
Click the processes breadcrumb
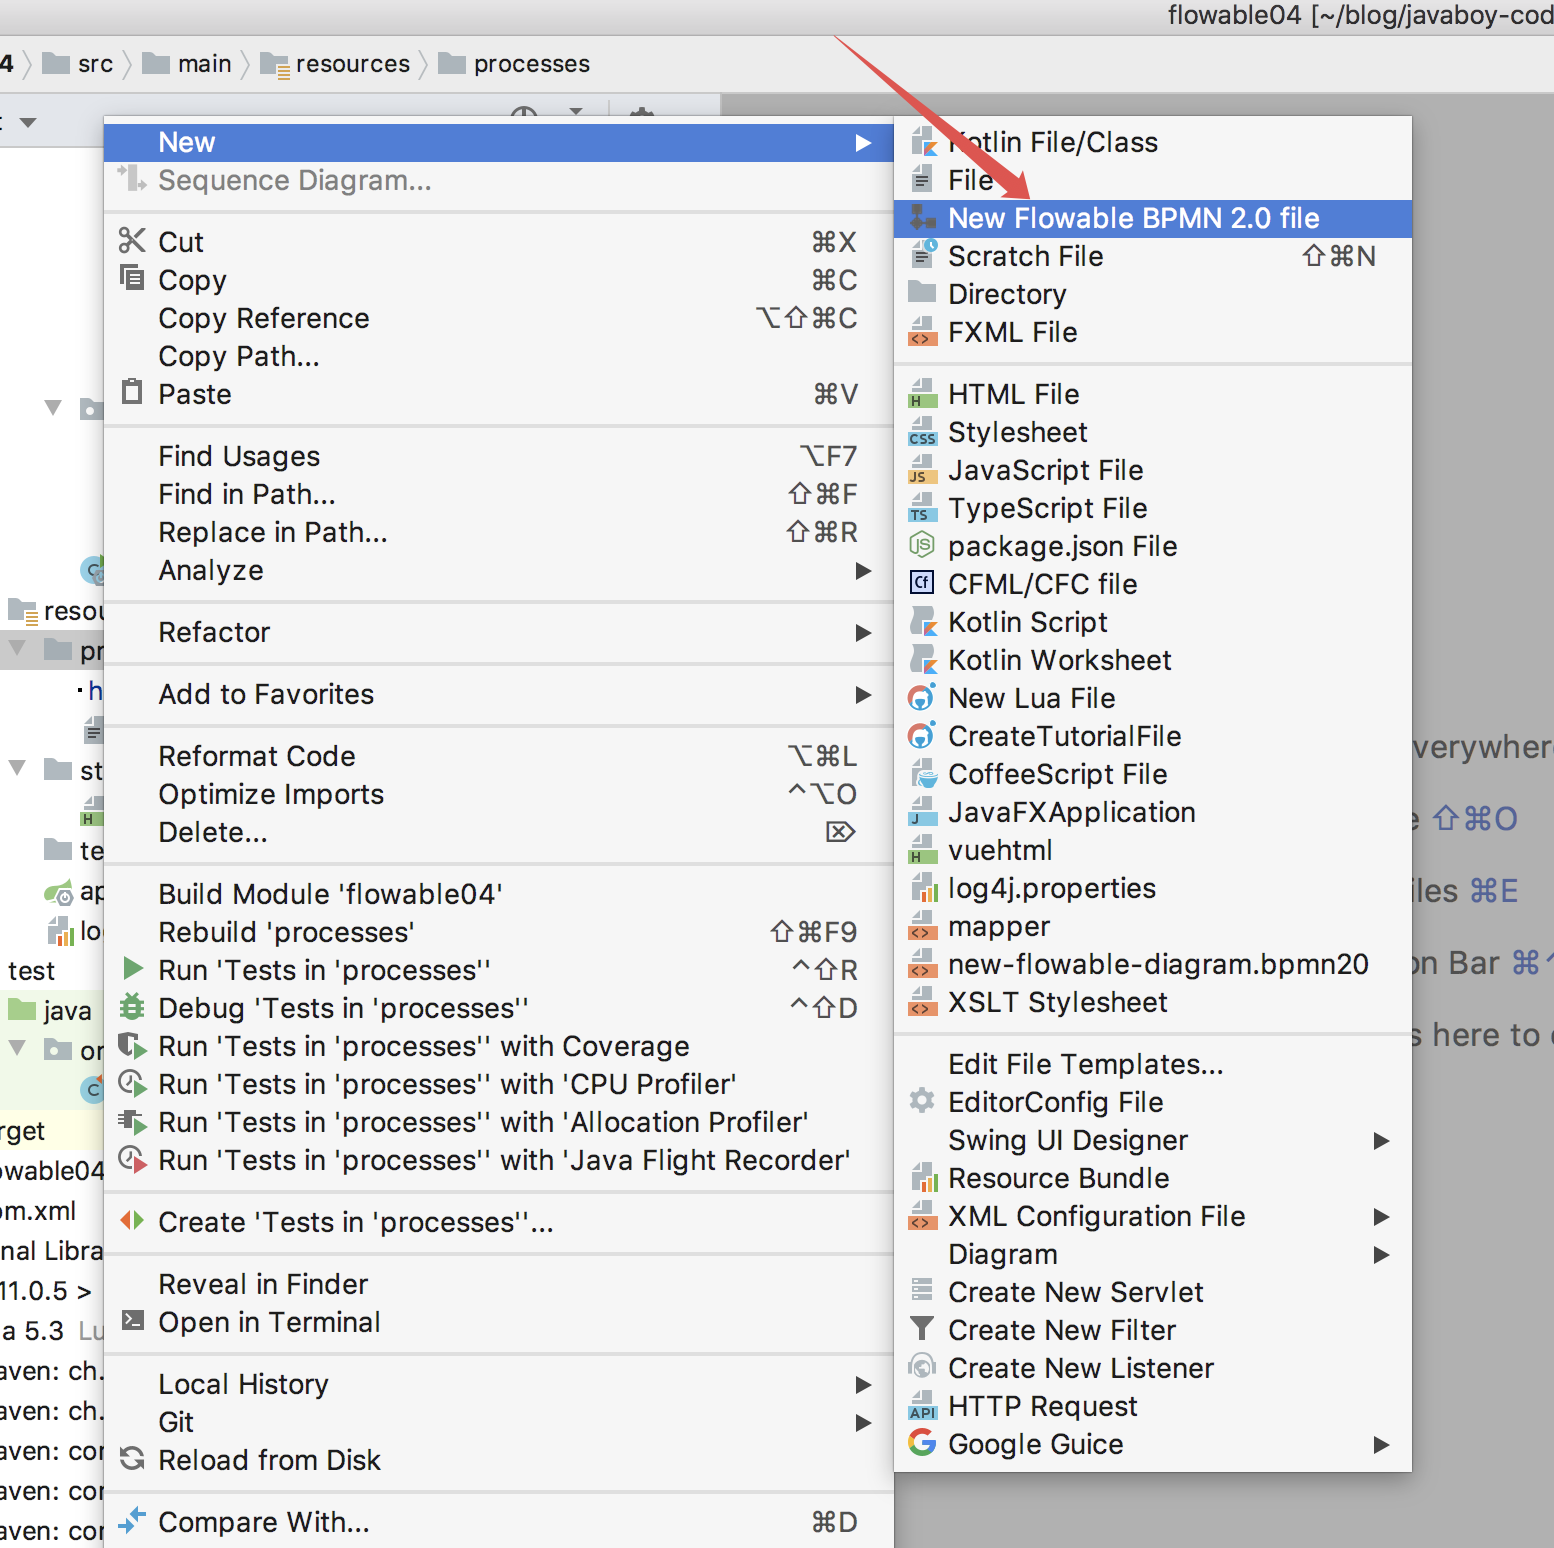pos(514,64)
